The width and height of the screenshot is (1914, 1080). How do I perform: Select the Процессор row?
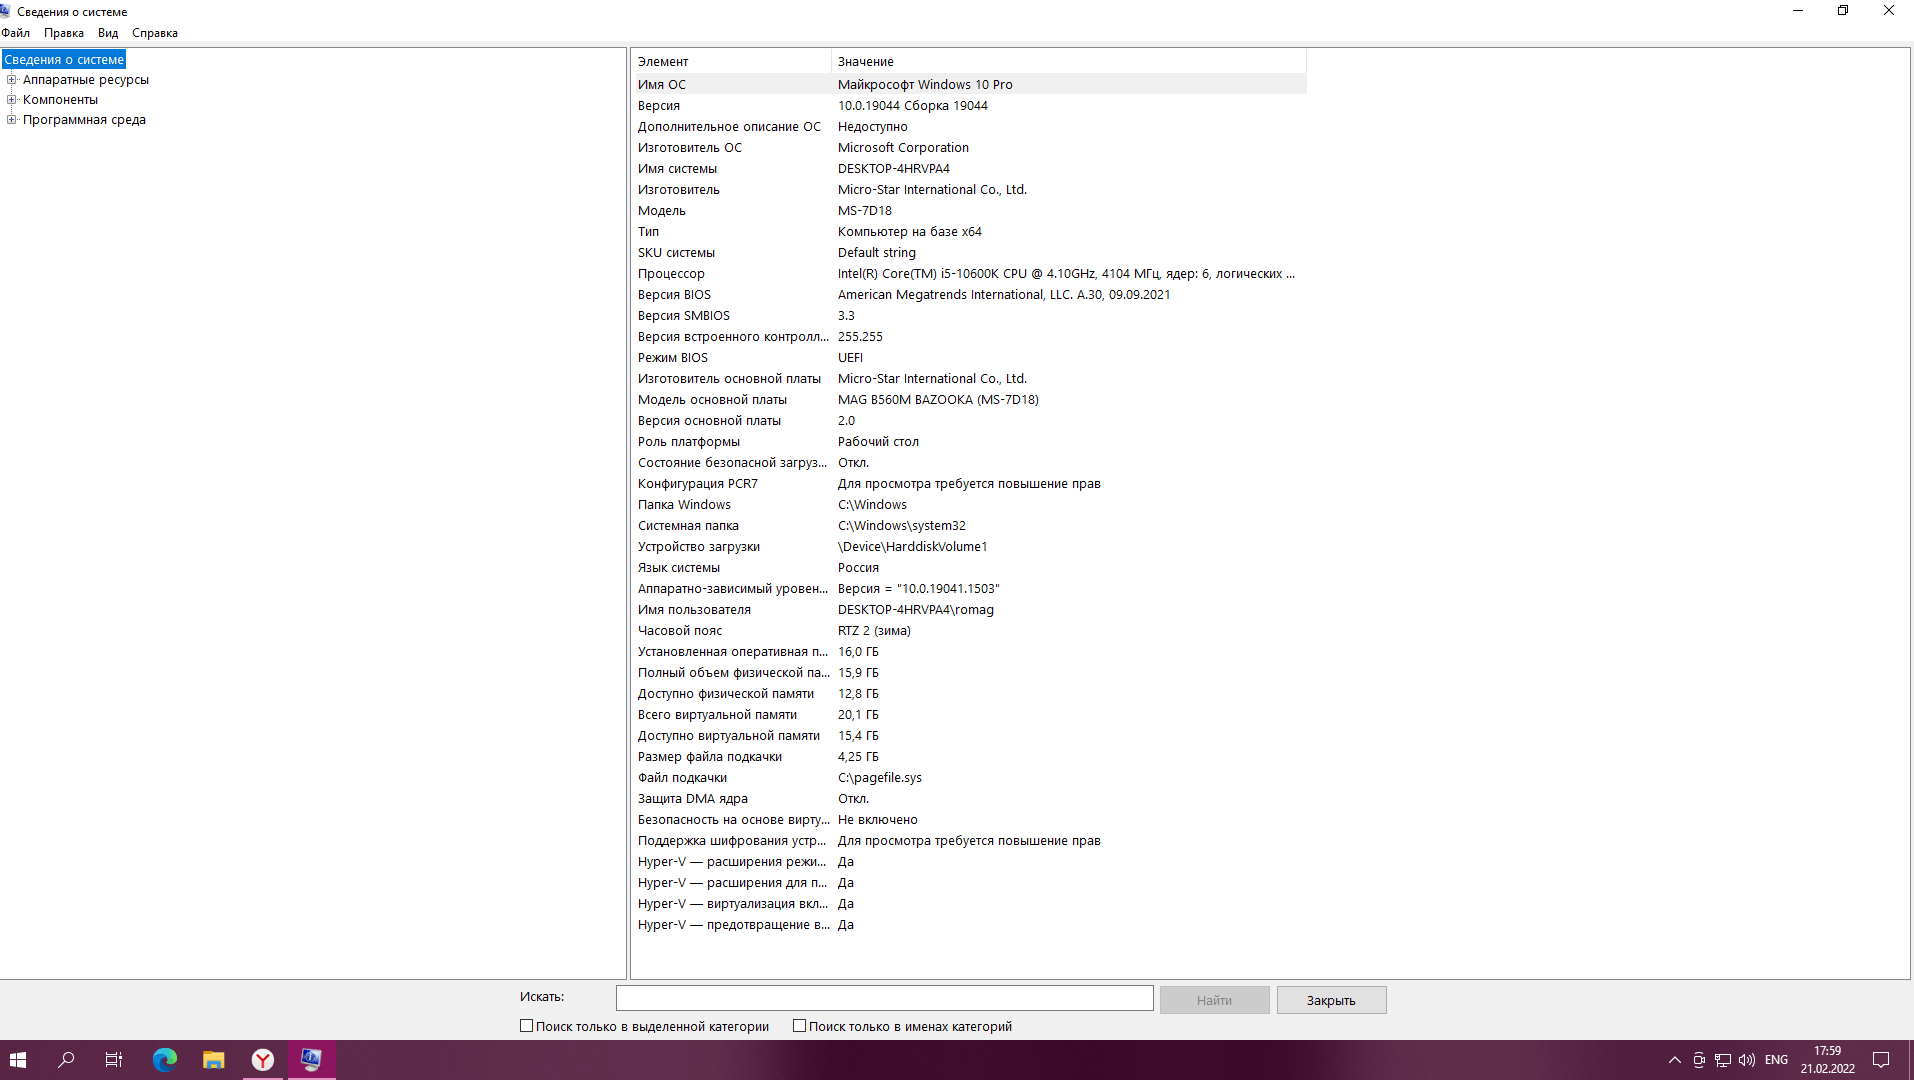click(x=970, y=274)
